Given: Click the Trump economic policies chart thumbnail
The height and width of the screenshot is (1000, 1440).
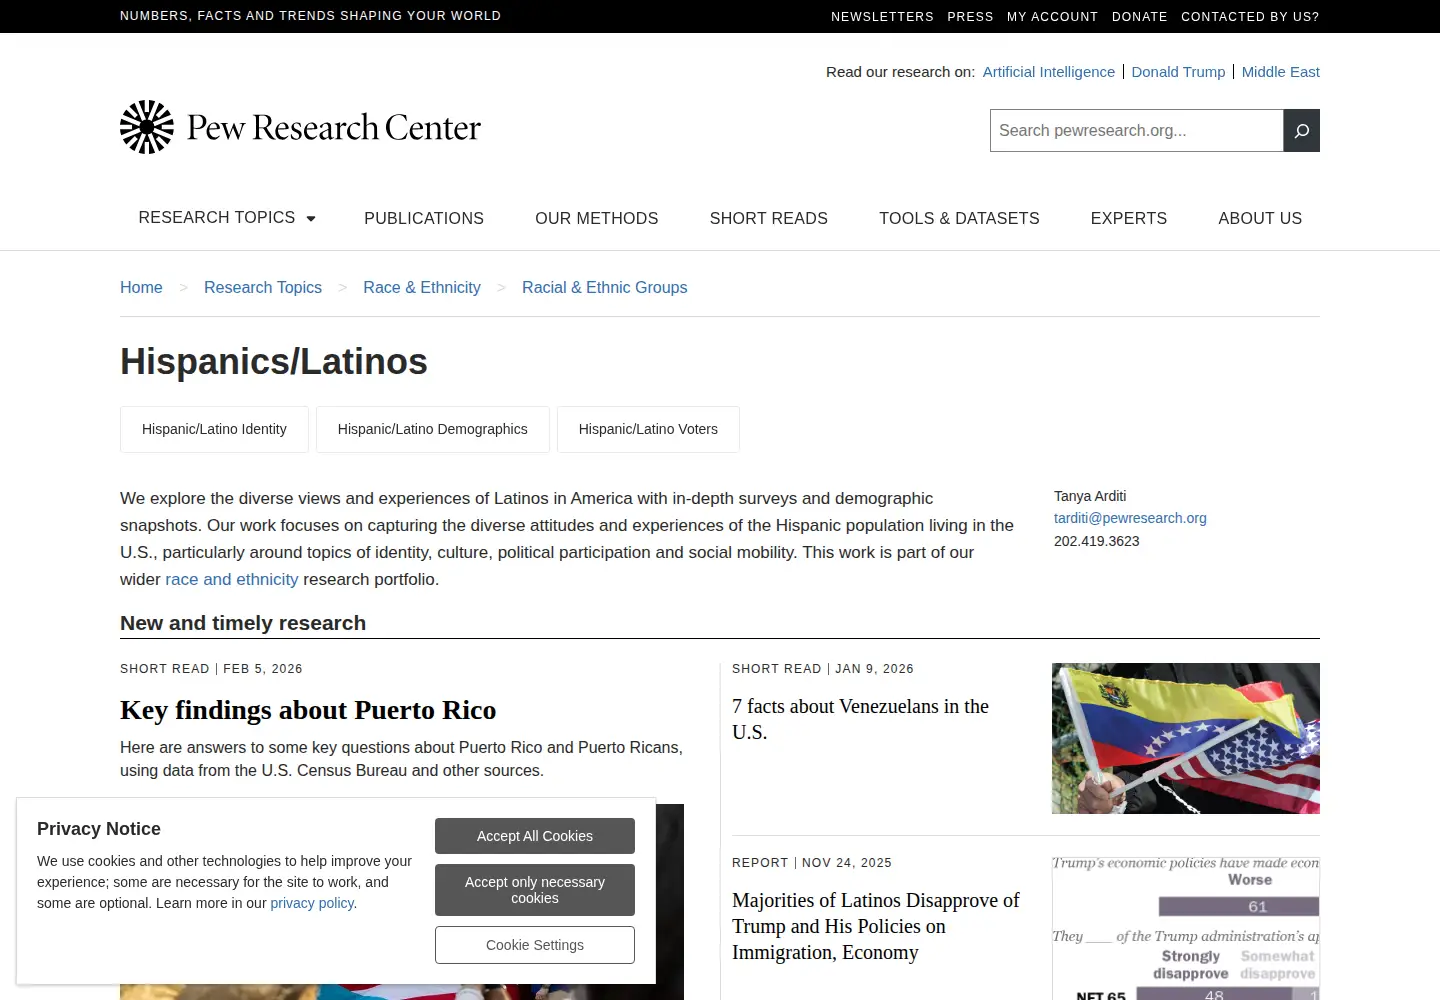Looking at the screenshot, I should click(1186, 928).
